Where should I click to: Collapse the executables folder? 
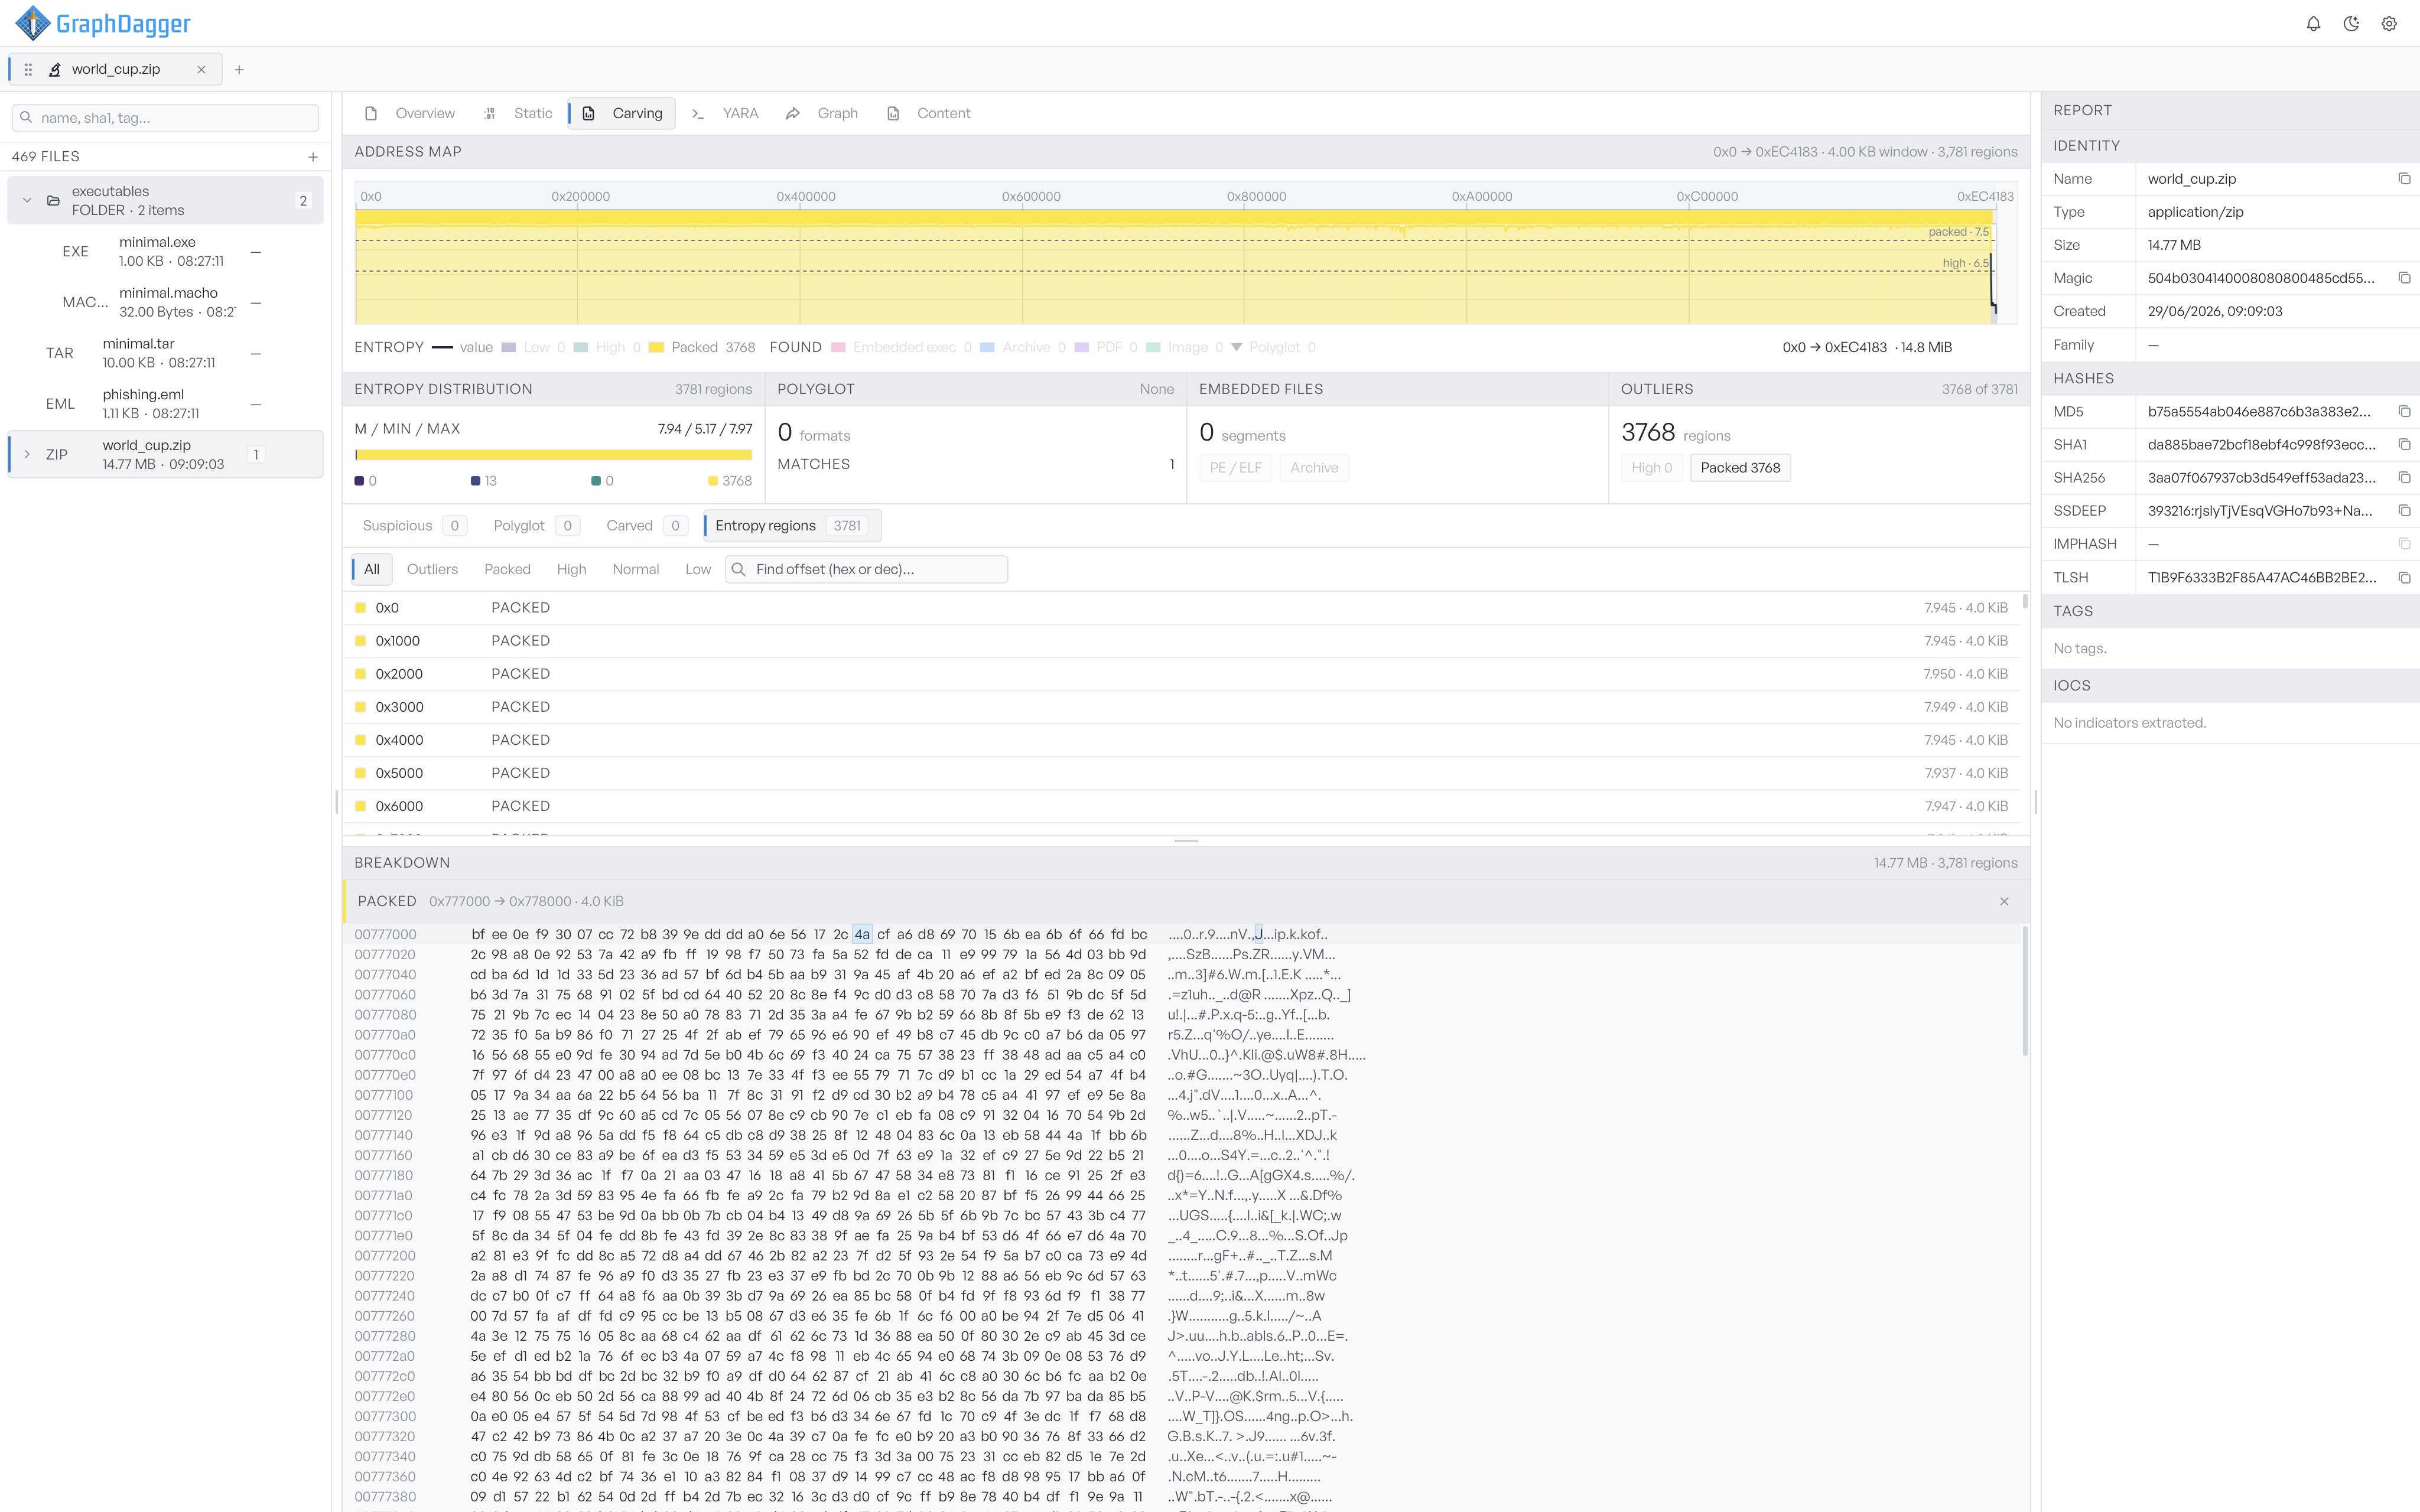27,200
